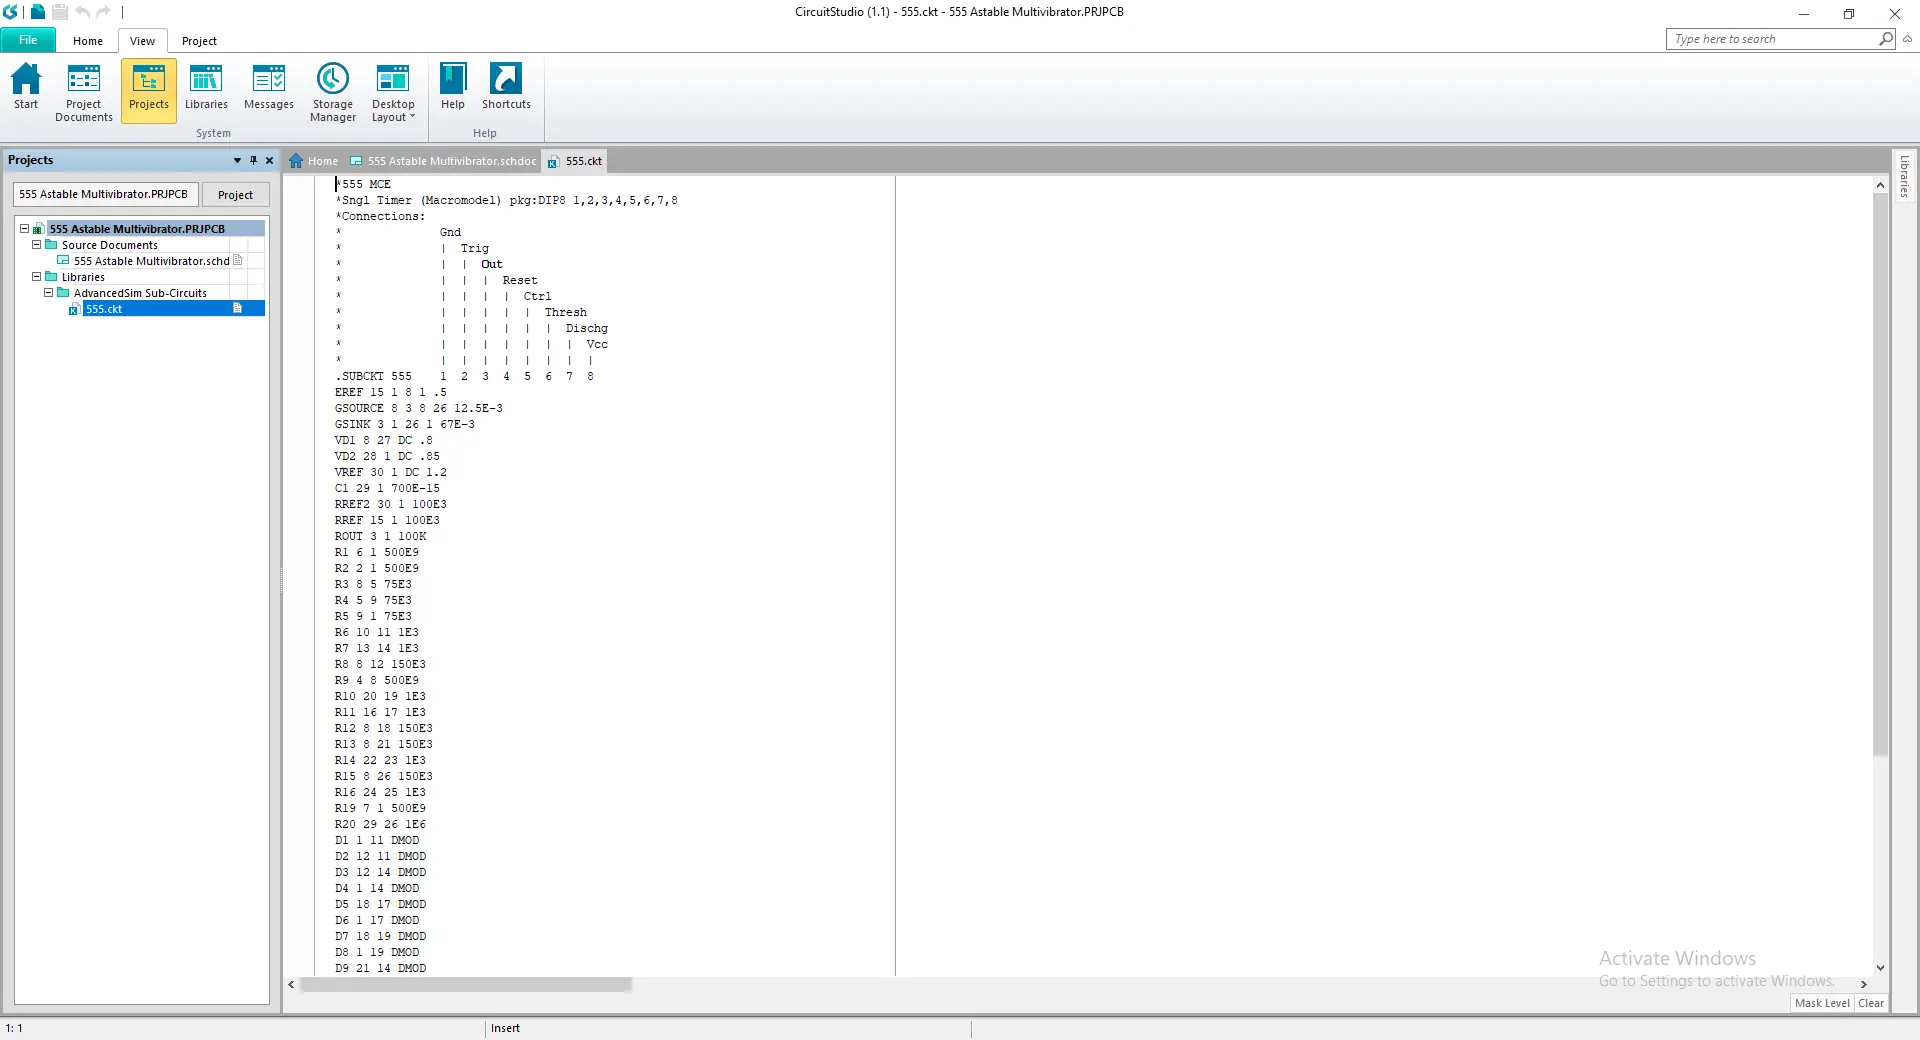This screenshot has height=1040, width=1920.
Task: Click the Redo arrow in the title bar
Action: (103, 12)
